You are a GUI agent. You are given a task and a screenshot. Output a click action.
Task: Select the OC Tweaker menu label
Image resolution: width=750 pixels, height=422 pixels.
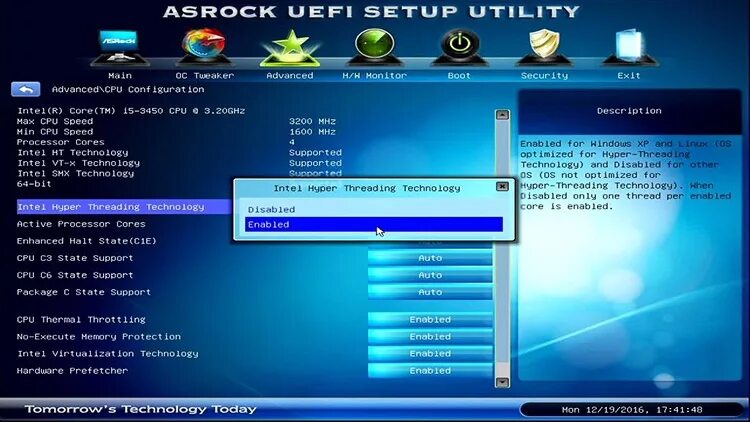coord(204,76)
